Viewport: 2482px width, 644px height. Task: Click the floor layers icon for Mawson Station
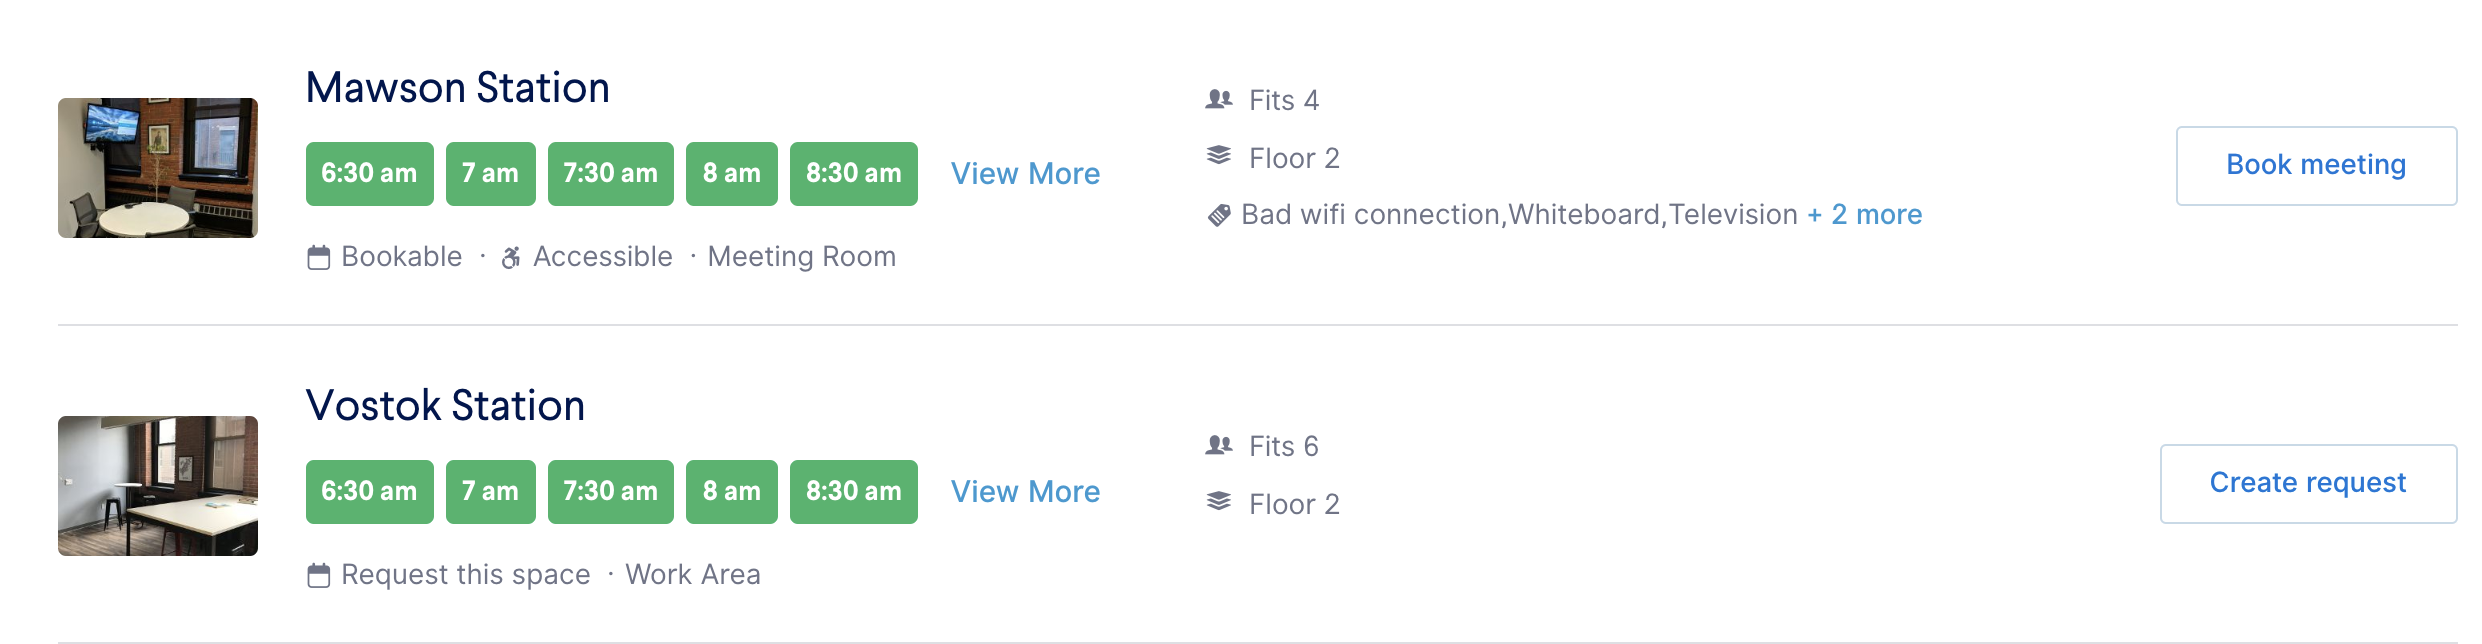coord(1218,156)
